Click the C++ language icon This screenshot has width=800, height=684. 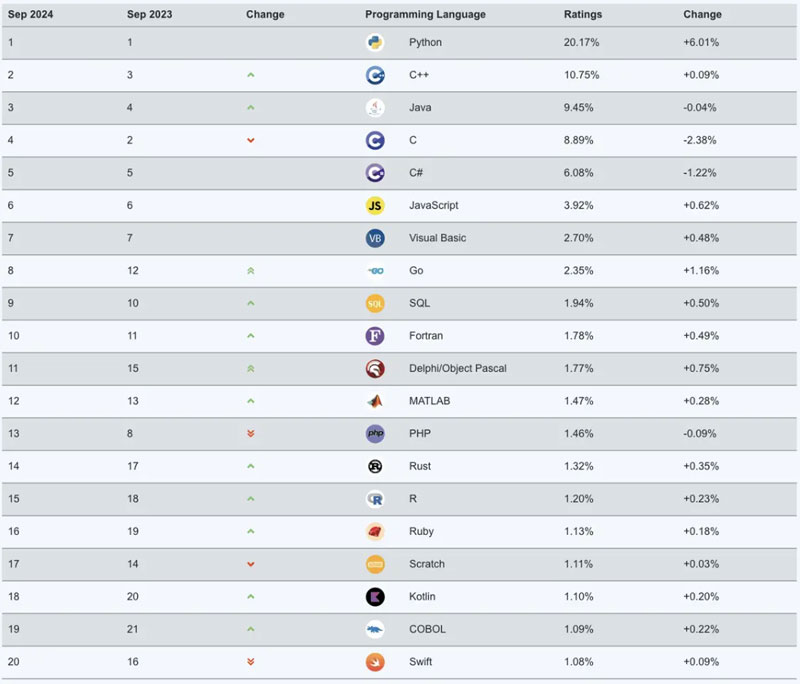(x=375, y=75)
